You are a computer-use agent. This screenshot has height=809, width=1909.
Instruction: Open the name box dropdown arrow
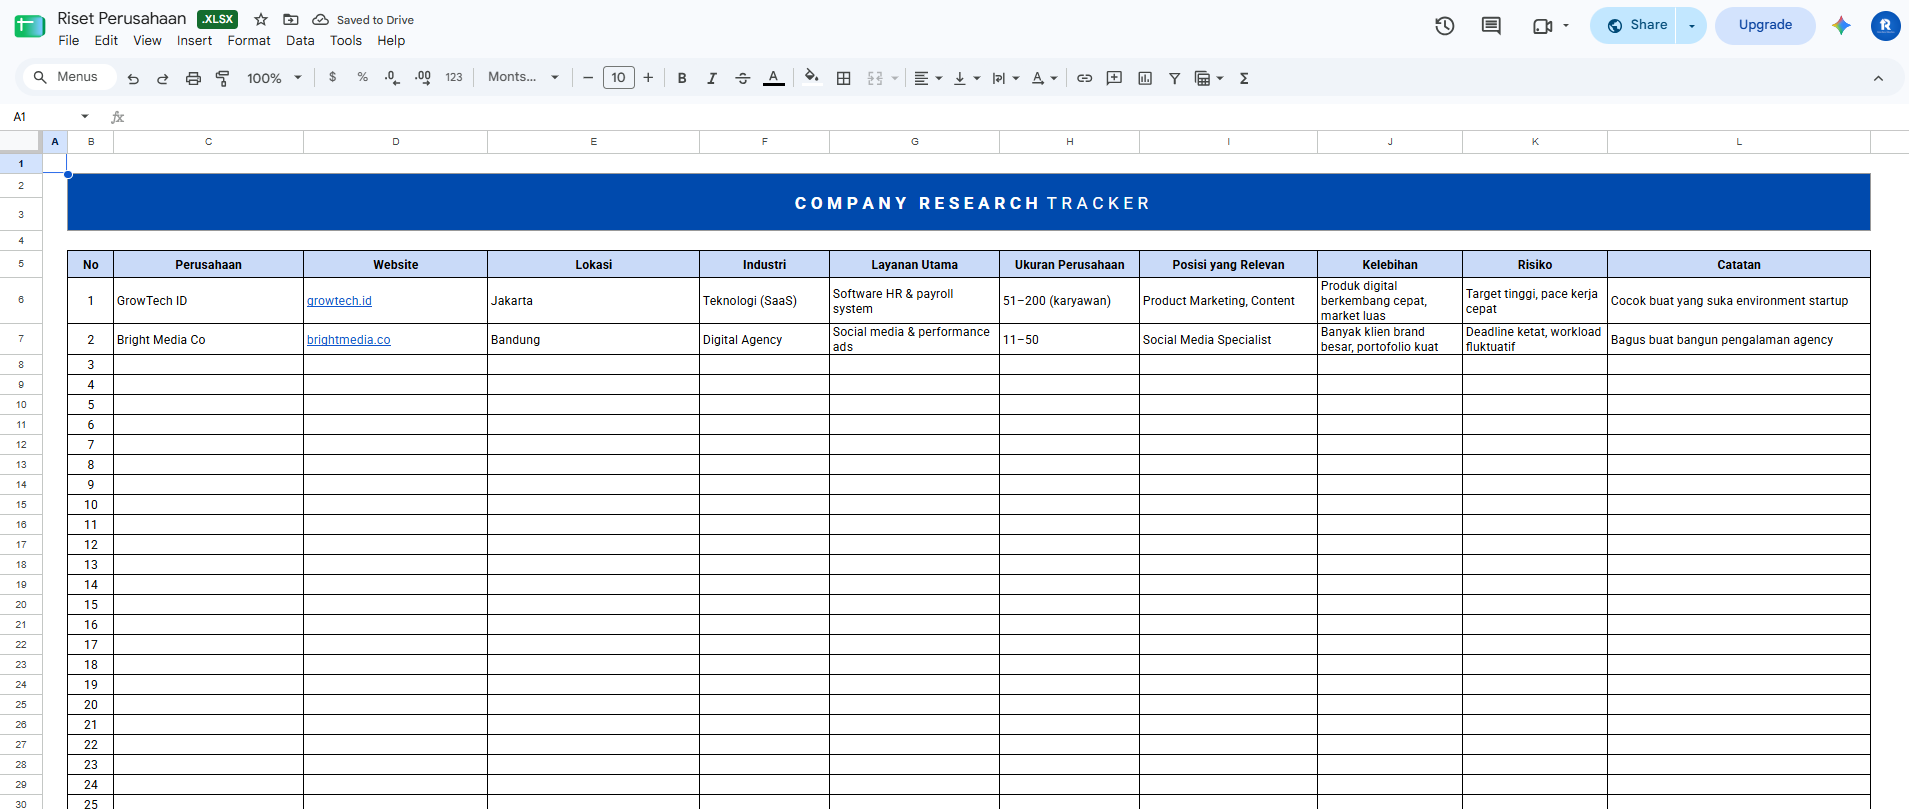click(x=85, y=117)
